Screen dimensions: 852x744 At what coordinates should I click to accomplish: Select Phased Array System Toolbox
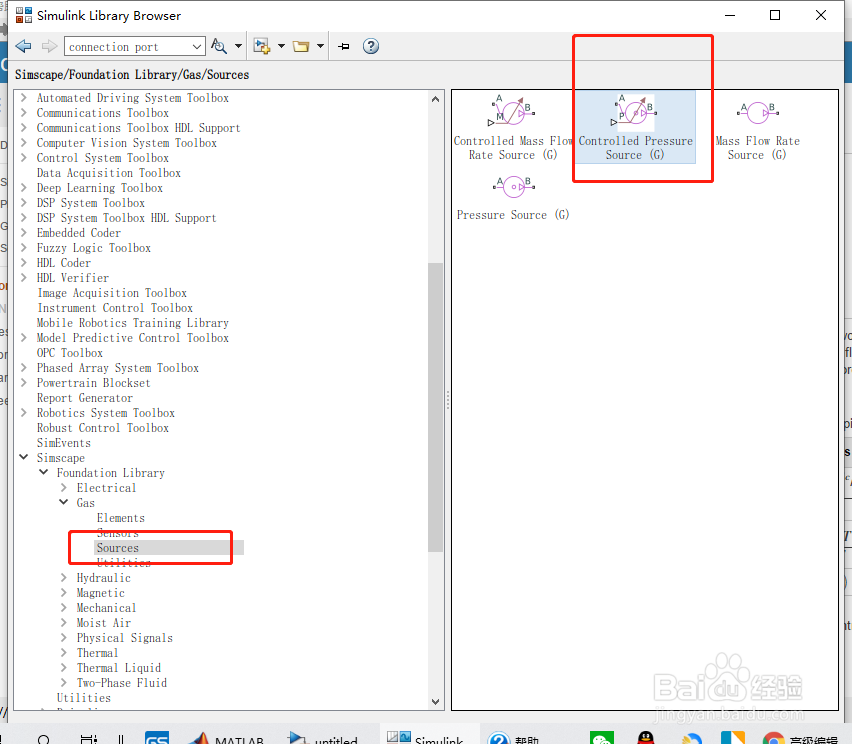point(118,368)
